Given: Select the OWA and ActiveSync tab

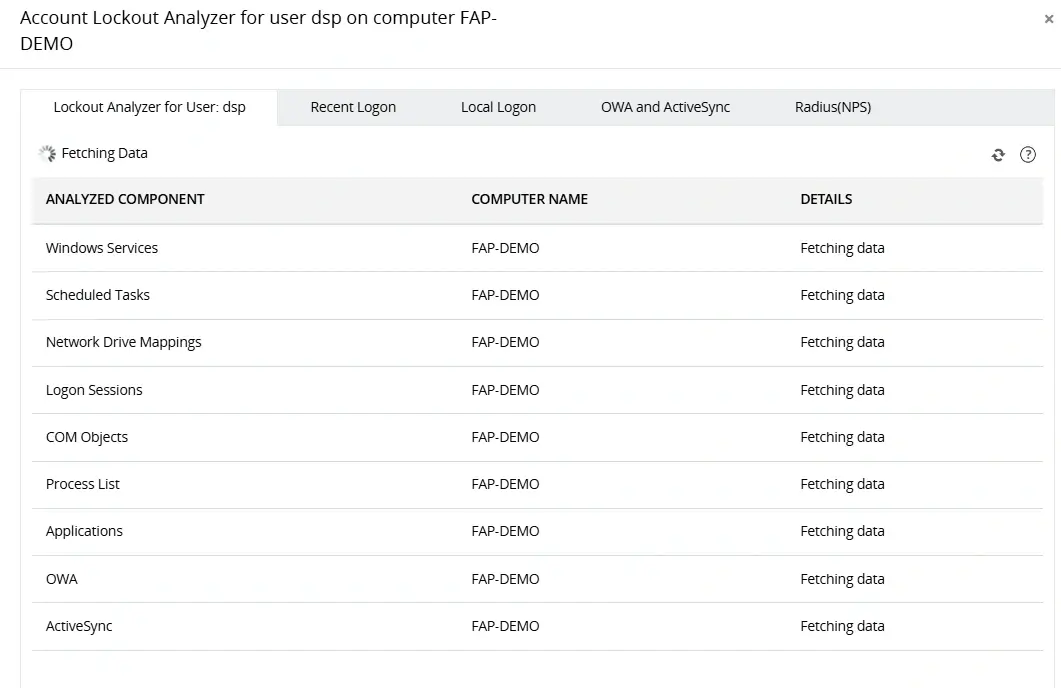Looking at the screenshot, I should coord(665,107).
